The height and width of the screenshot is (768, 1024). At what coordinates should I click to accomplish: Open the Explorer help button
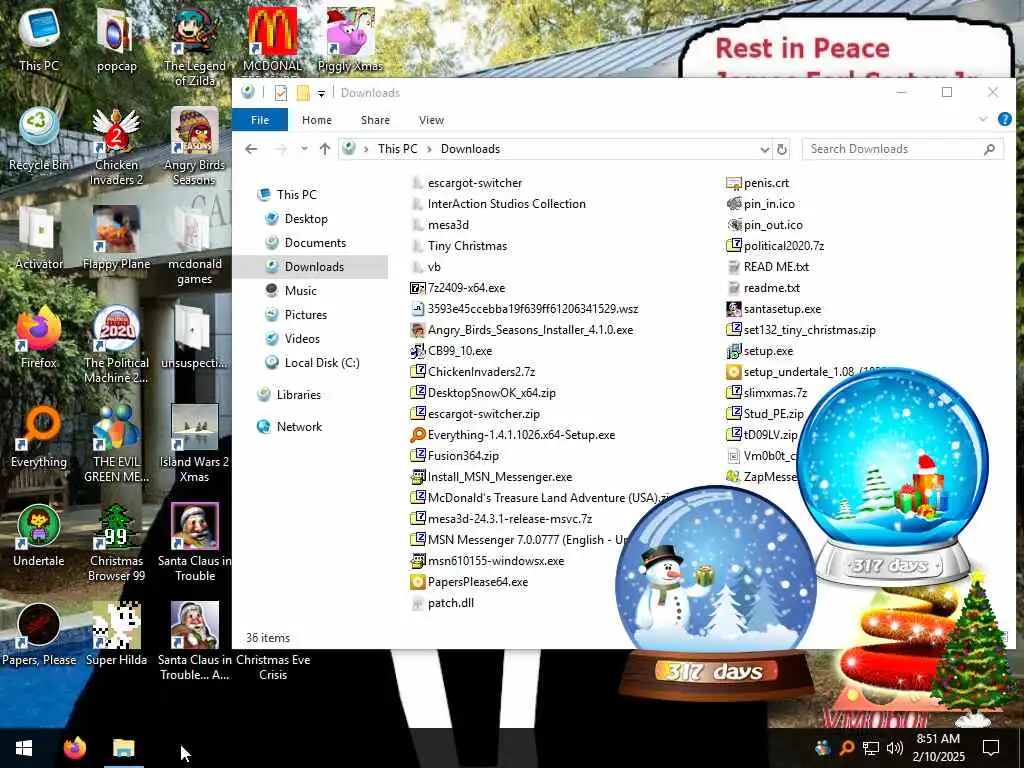[1004, 119]
